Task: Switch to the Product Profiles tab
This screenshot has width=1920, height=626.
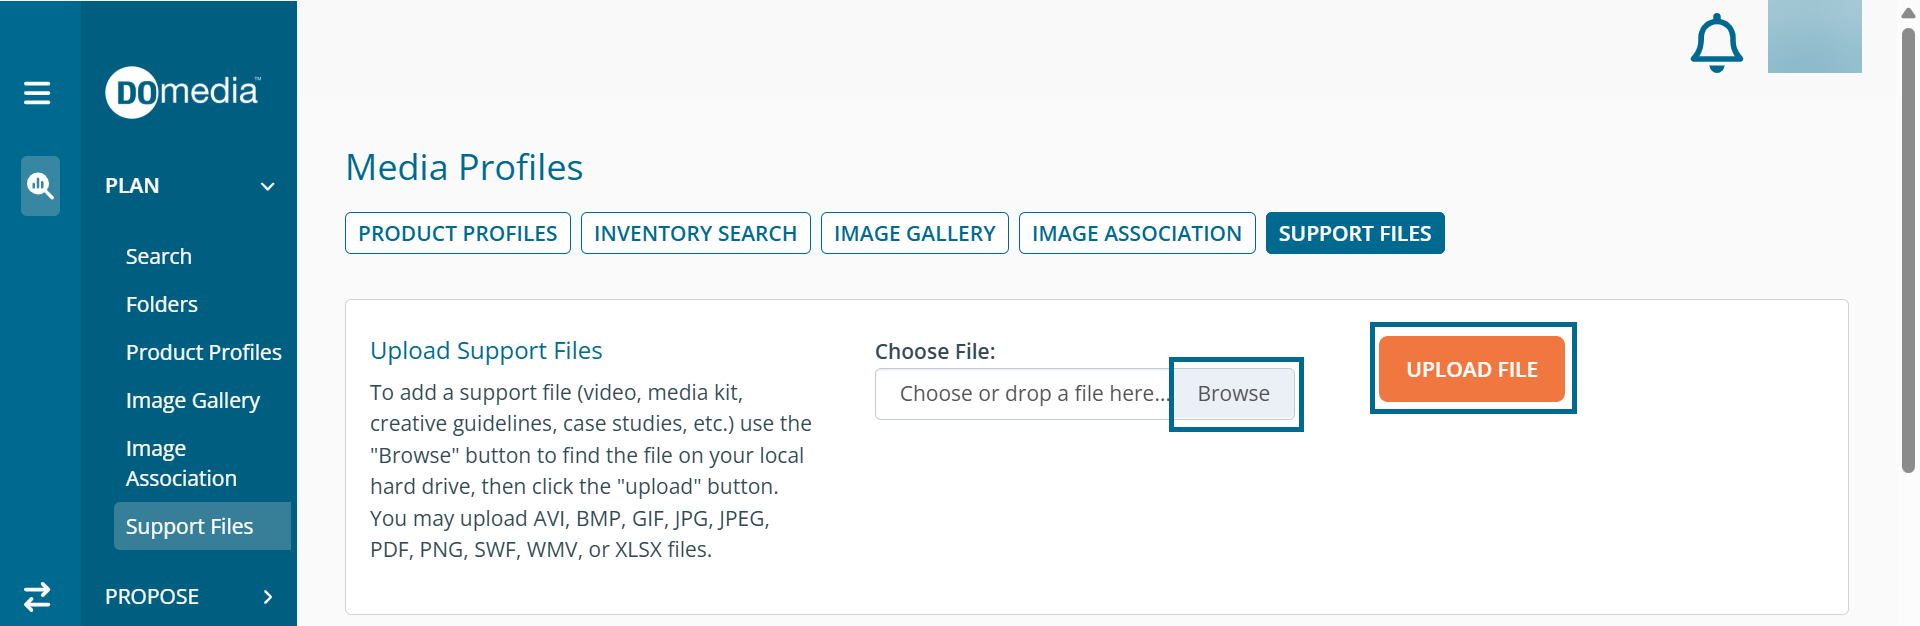Action: [x=458, y=233]
